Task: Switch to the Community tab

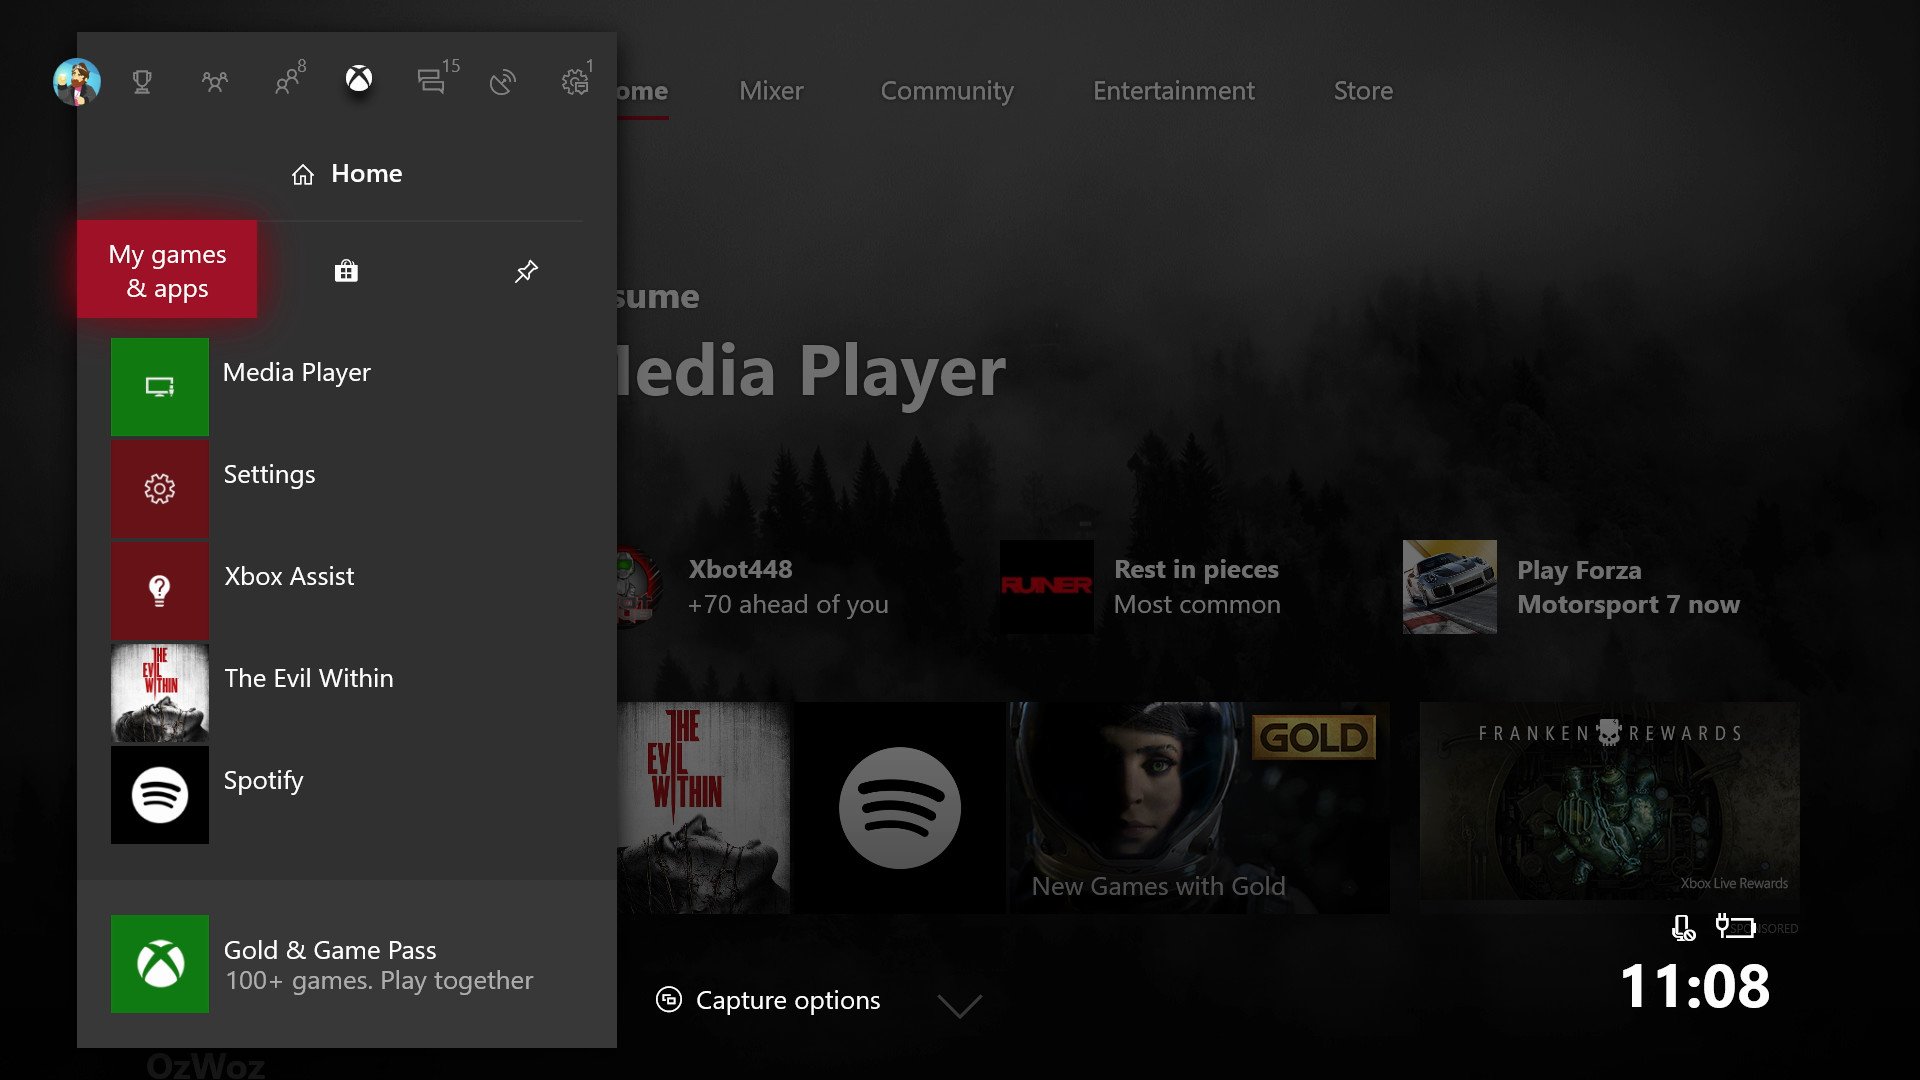Action: click(x=947, y=91)
